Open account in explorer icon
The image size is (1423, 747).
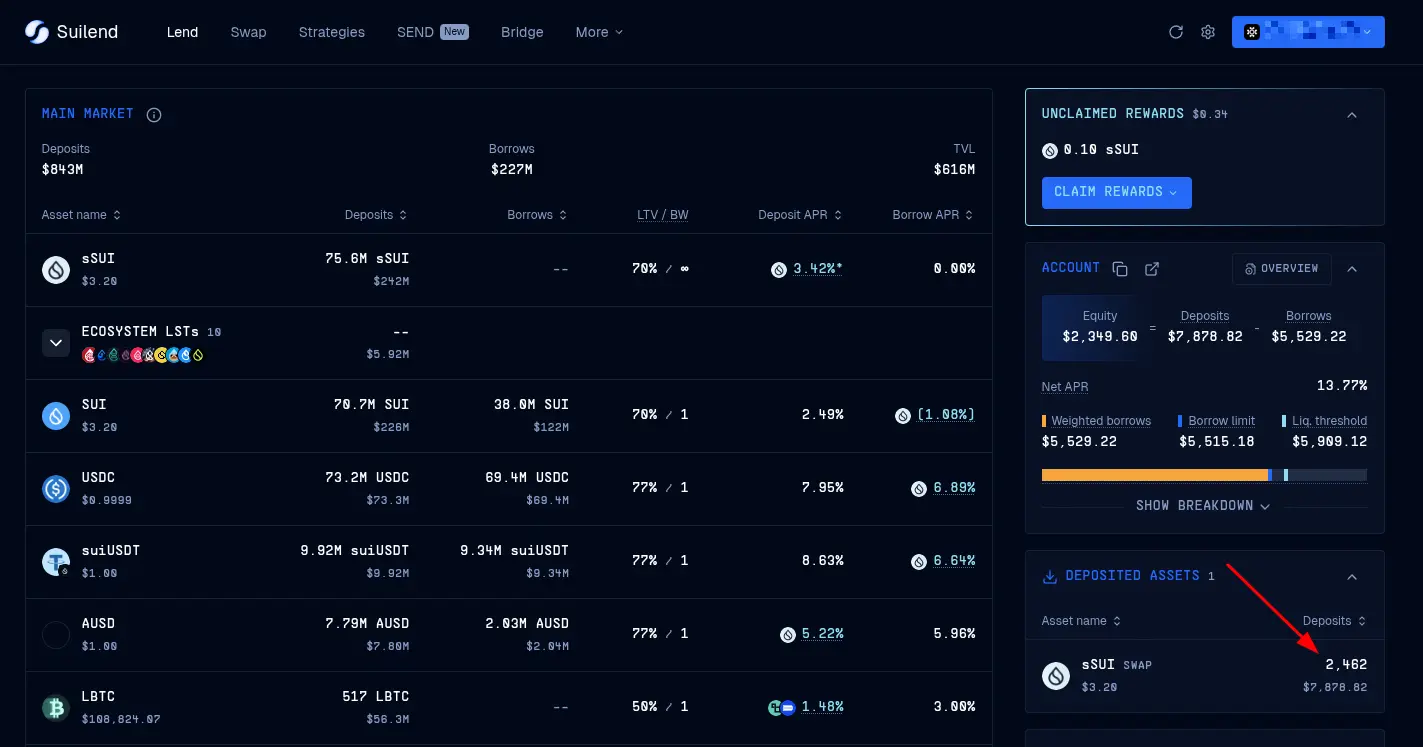(1152, 269)
